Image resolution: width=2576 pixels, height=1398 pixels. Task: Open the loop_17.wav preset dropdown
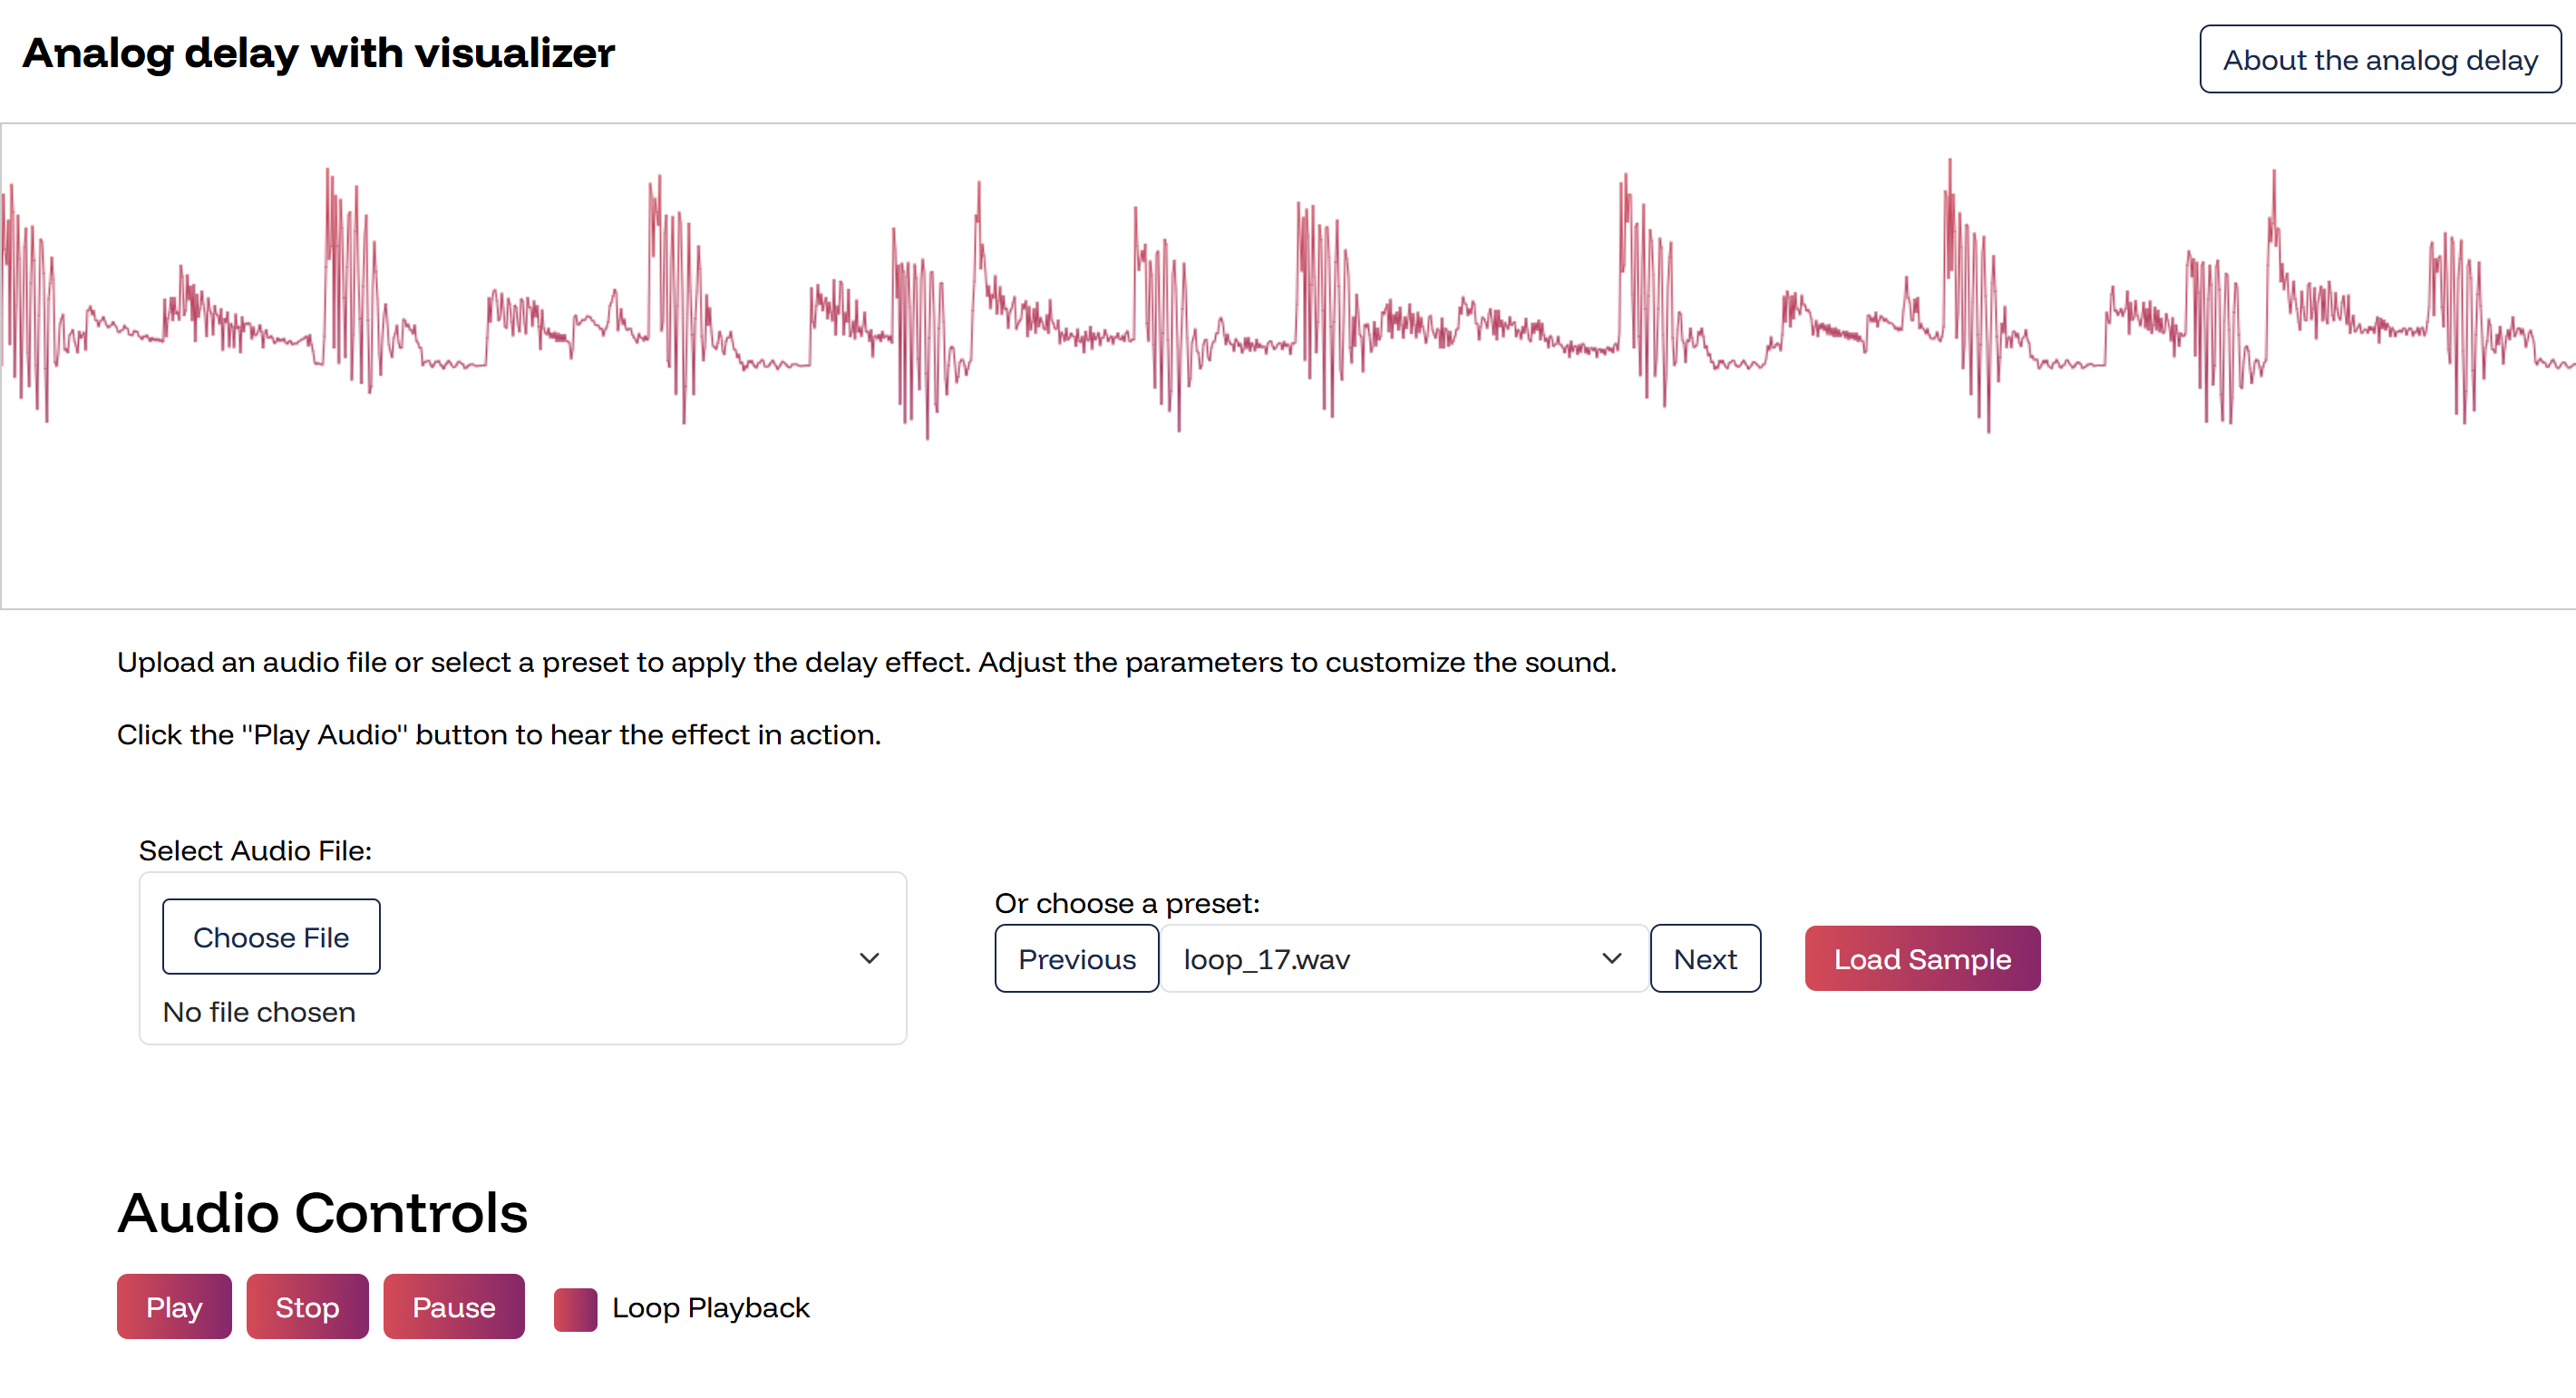click(x=1380, y=959)
